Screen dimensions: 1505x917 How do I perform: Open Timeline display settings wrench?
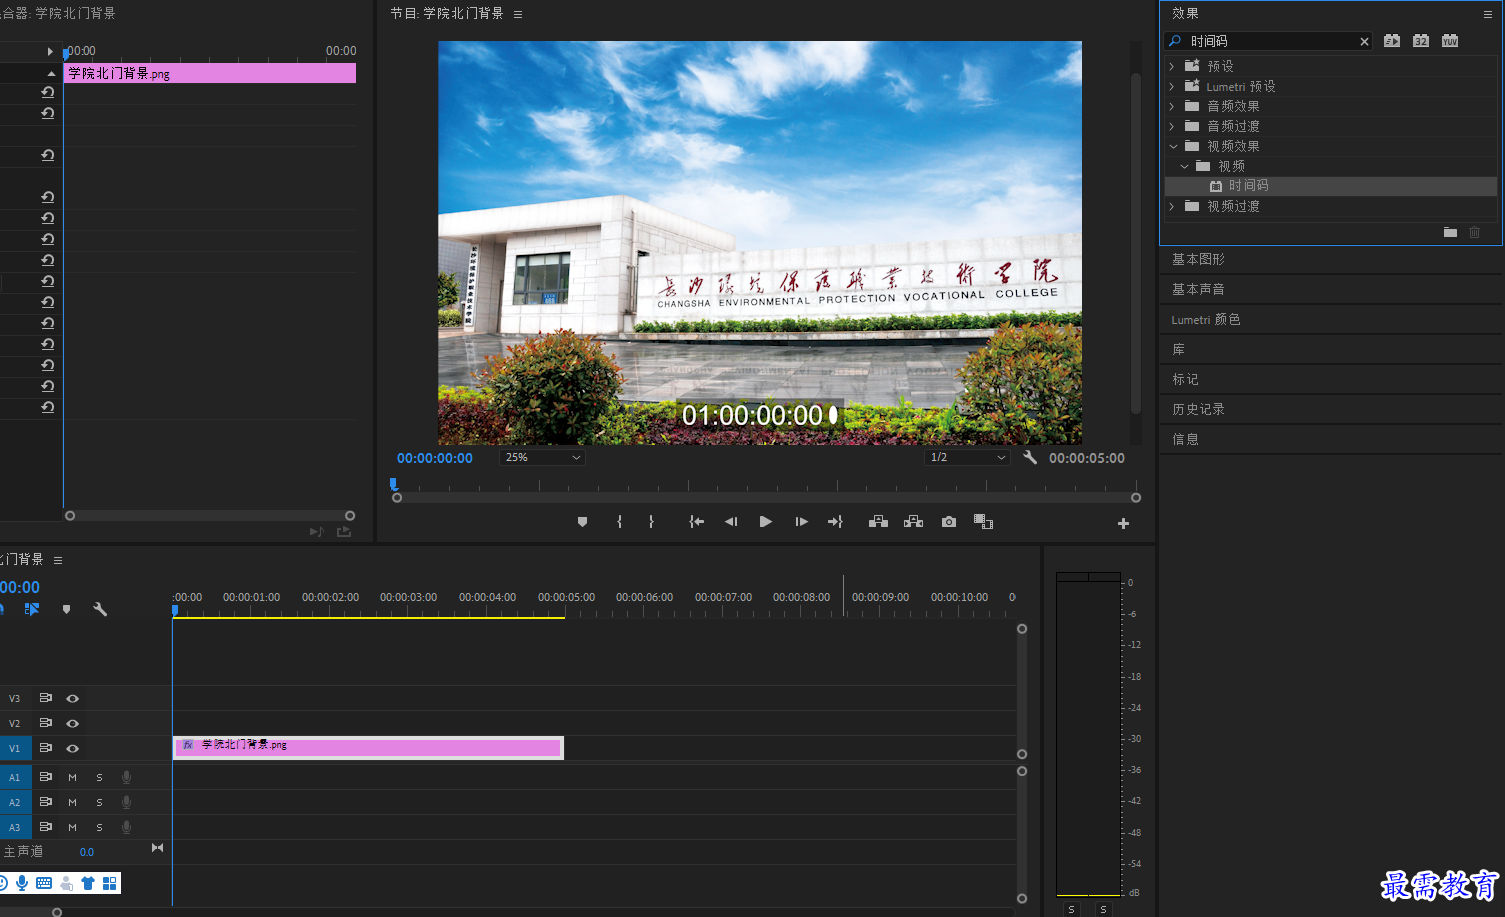[100, 609]
